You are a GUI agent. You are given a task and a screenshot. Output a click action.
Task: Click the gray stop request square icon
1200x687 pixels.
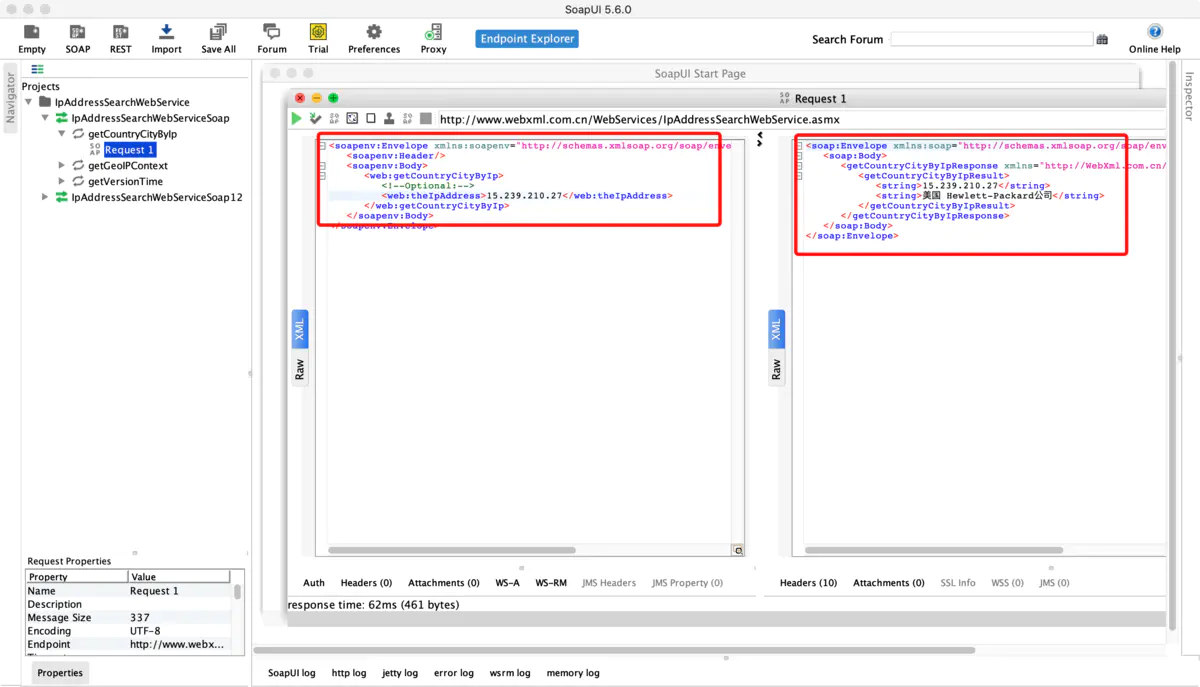[x=426, y=118]
